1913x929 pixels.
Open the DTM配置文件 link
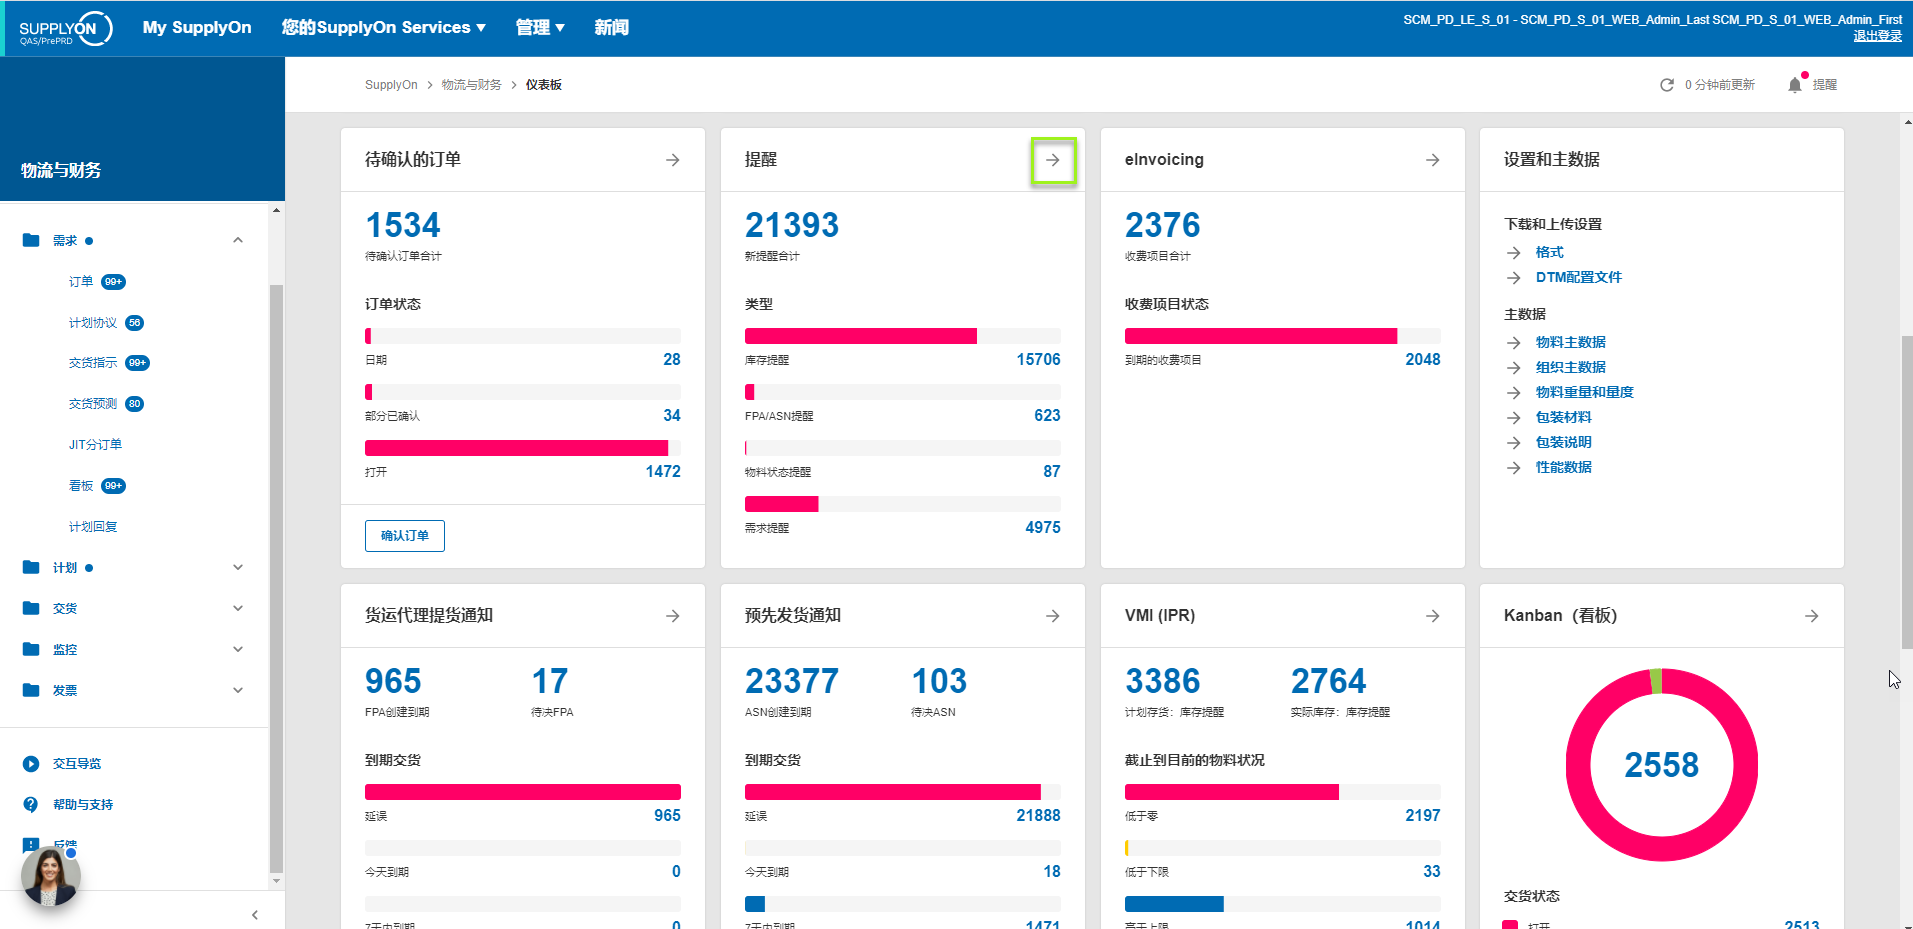point(1579,278)
